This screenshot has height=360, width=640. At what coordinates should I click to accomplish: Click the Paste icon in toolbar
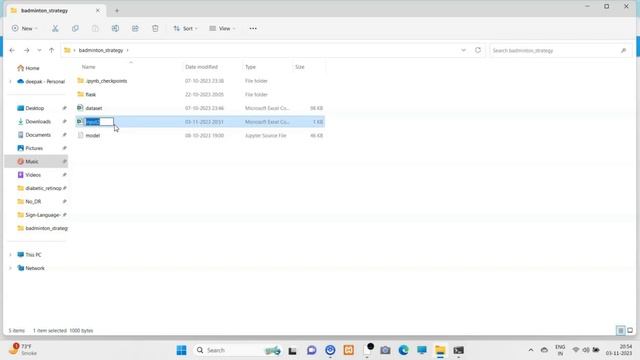95,29
